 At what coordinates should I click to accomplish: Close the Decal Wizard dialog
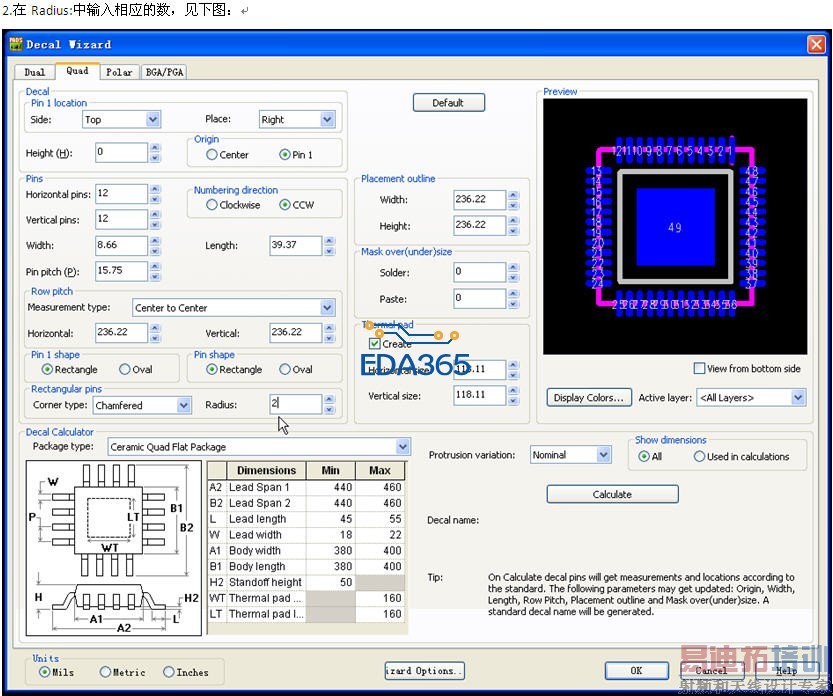pos(815,44)
